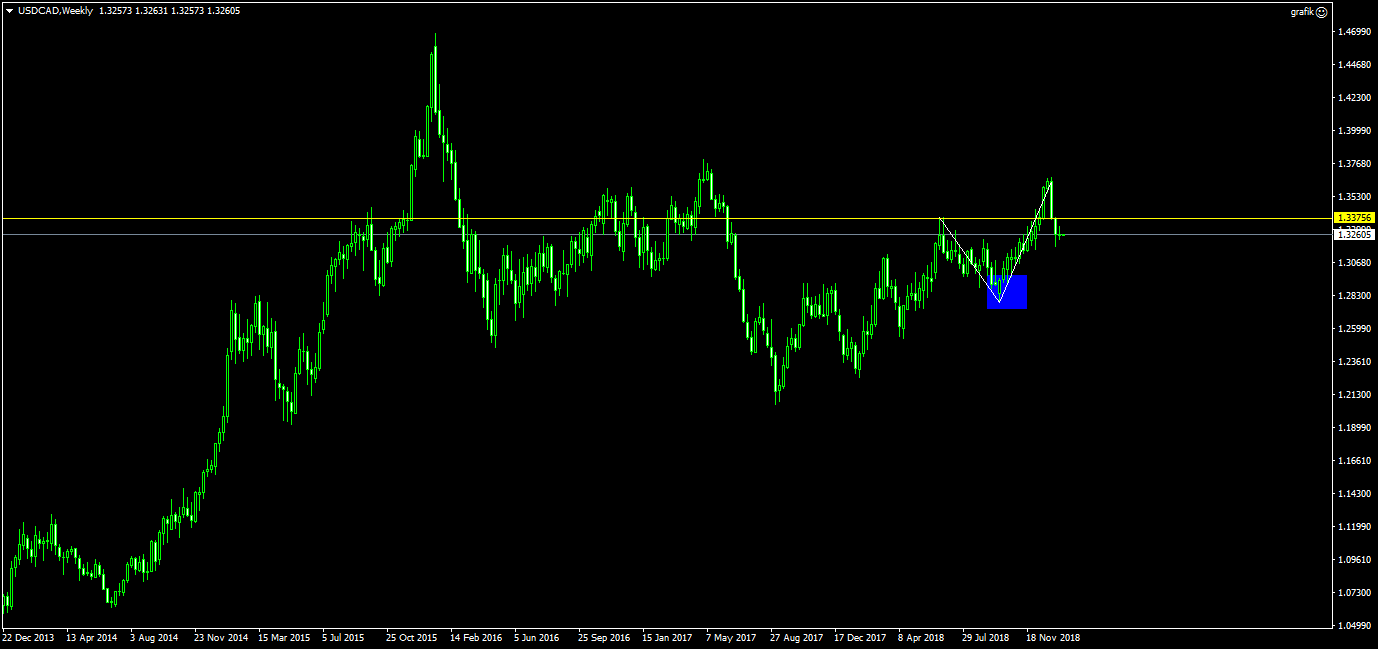Click the 1.07300 price axis label

tap(1352, 593)
